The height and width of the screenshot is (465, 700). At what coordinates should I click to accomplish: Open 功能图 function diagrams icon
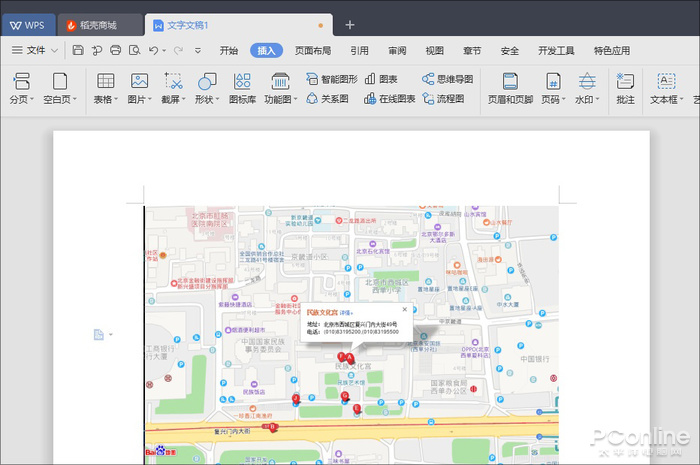pyautogui.click(x=280, y=88)
